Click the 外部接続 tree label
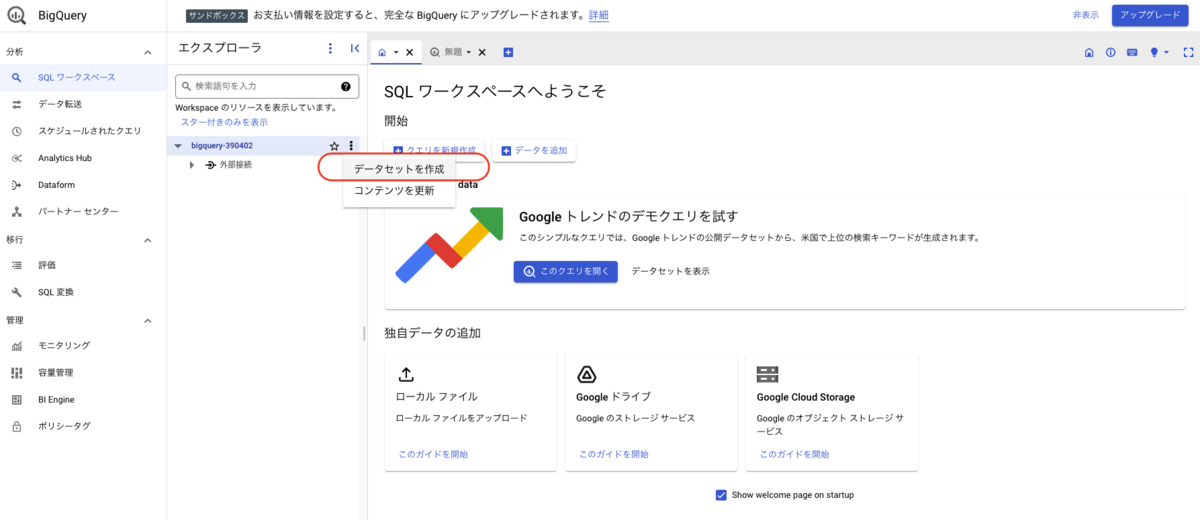The width and height of the screenshot is (1200, 520). pyautogui.click(x=235, y=165)
